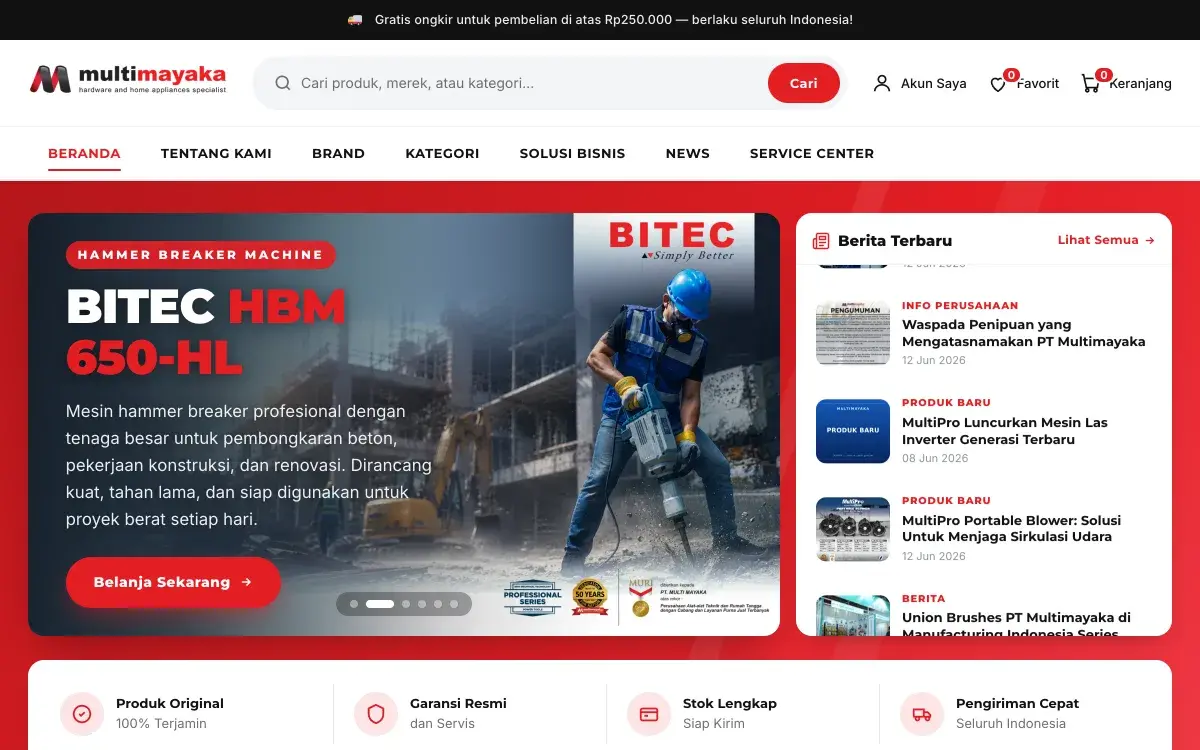This screenshot has height=750, width=1200.
Task: Open the MultiPro blower news thumbnail
Action: (x=853, y=529)
